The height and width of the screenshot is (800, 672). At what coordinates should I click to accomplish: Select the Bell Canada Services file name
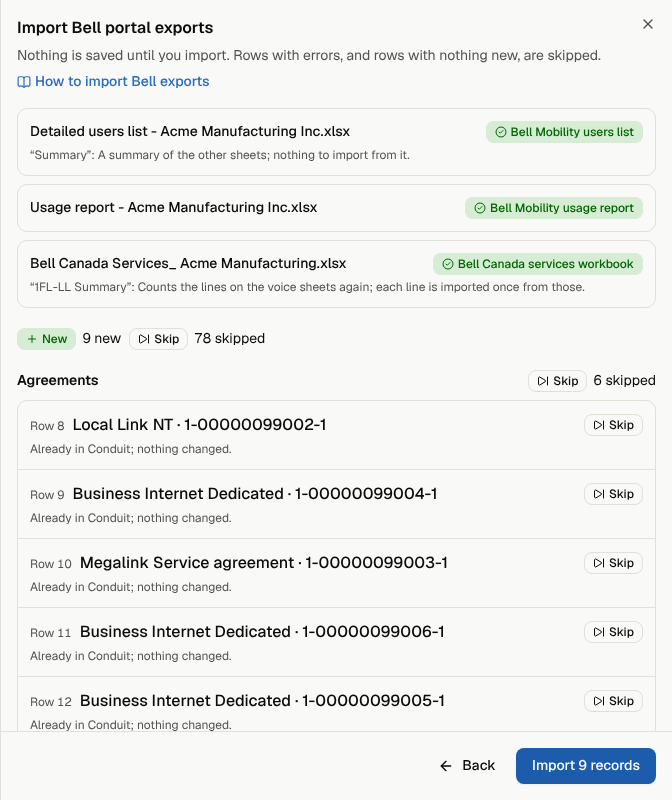(x=188, y=263)
